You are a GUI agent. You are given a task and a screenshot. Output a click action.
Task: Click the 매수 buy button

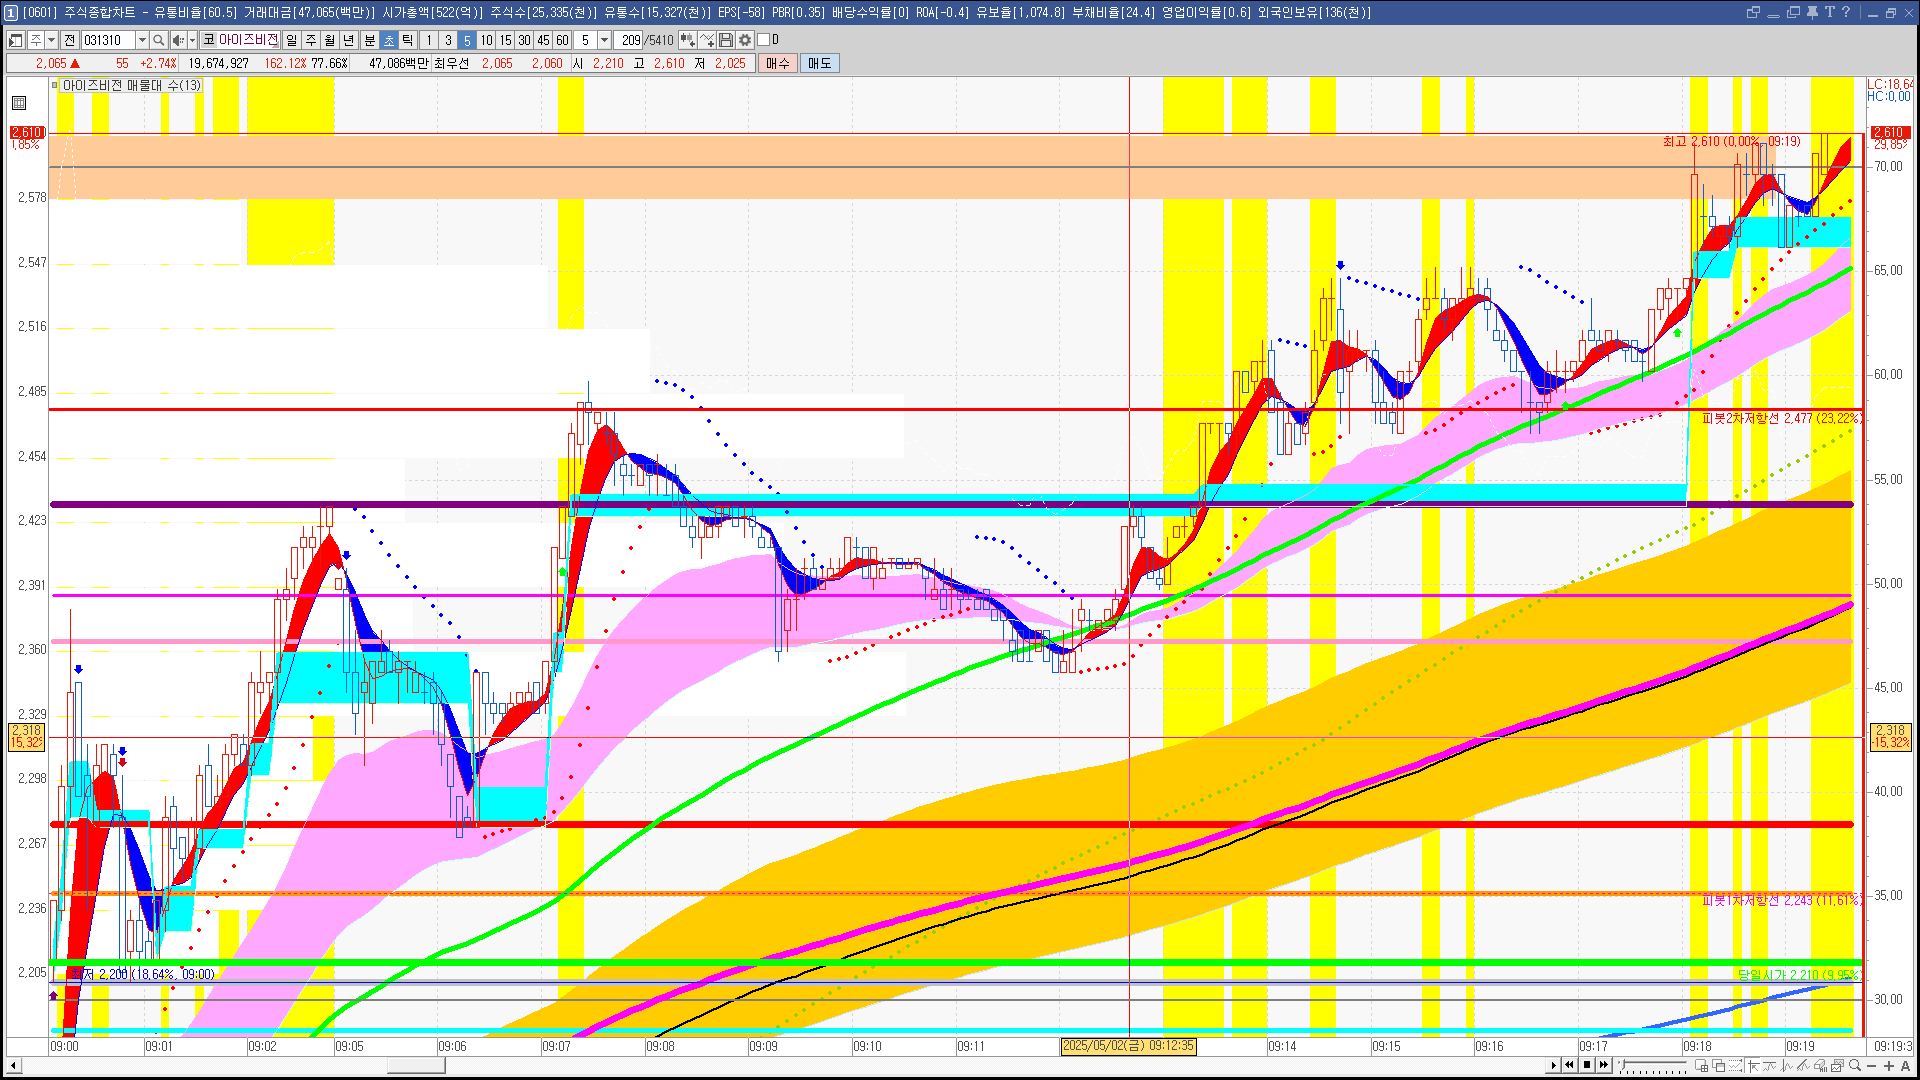(x=778, y=63)
